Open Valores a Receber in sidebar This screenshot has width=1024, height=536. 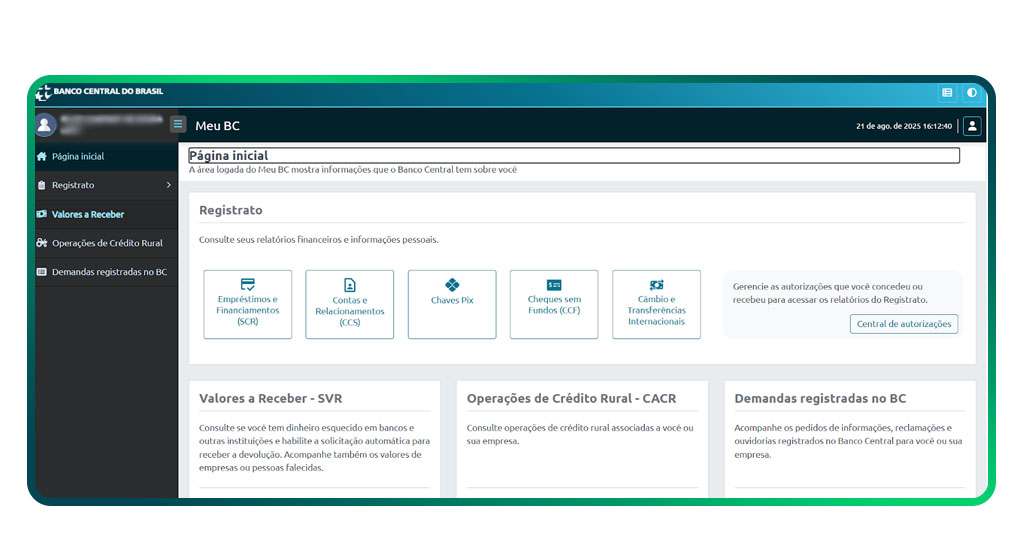pos(88,214)
